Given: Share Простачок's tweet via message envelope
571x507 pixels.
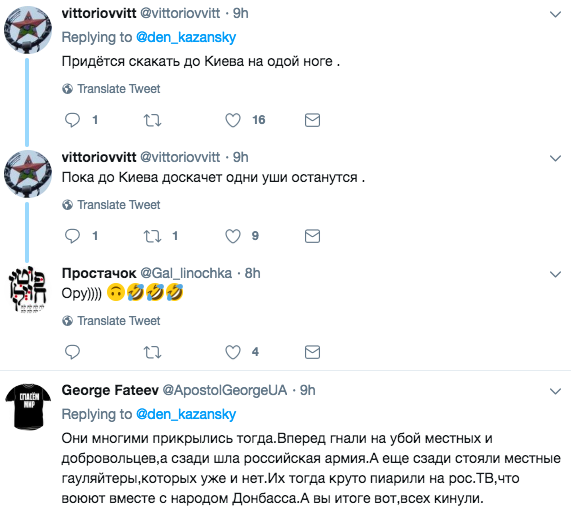Looking at the screenshot, I should pyautogui.click(x=312, y=352).
